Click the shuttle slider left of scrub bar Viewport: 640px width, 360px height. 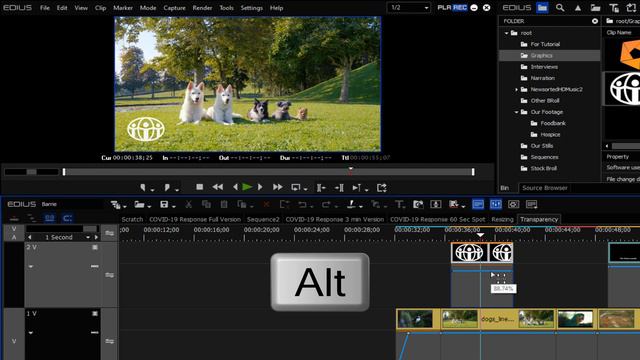tap(31, 172)
